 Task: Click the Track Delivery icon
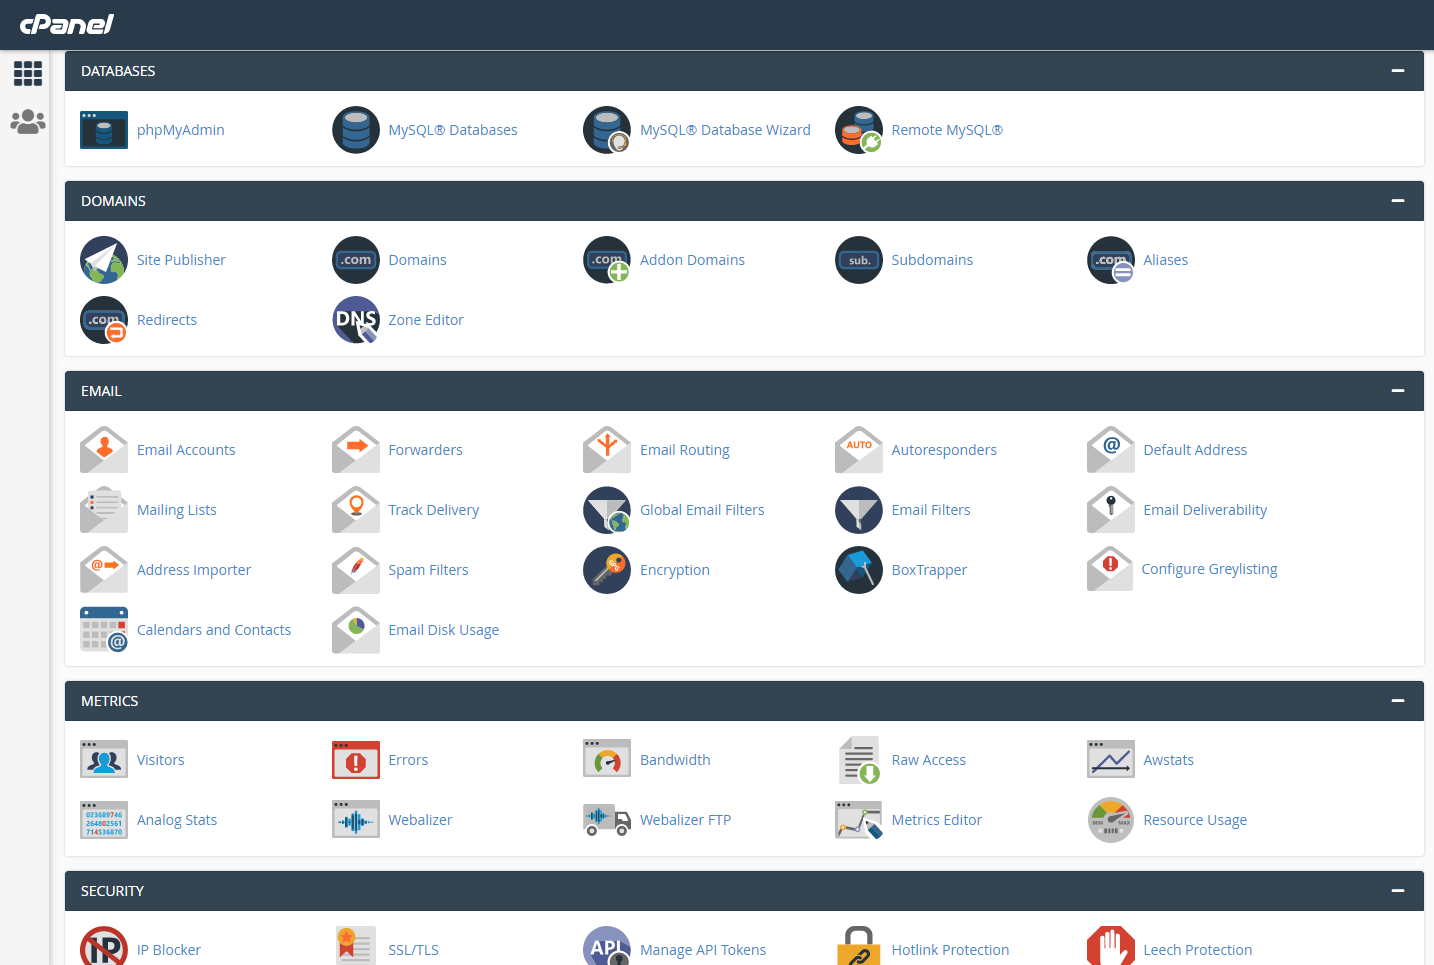[x=356, y=510]
